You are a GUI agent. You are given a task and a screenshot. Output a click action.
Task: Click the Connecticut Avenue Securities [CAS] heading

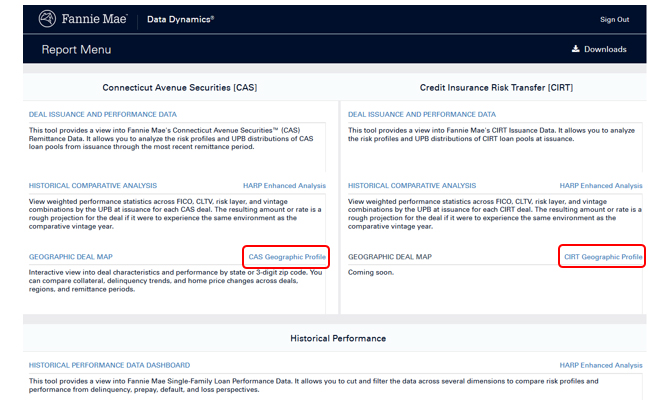click(180, 87)
